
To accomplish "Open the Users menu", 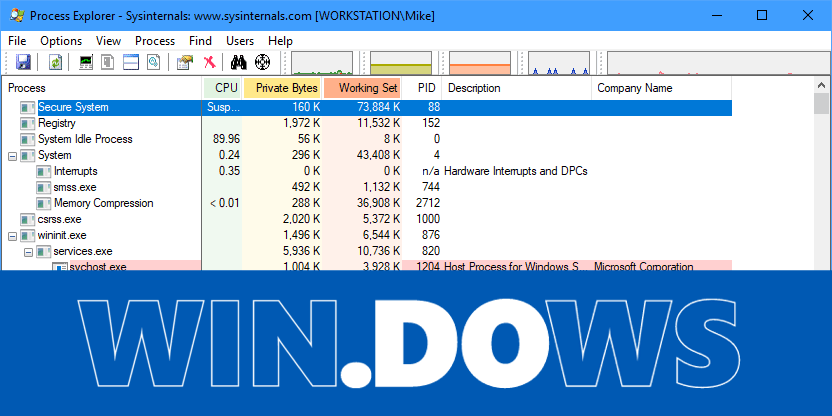I will pyautogui.click(x=240, y=41).
